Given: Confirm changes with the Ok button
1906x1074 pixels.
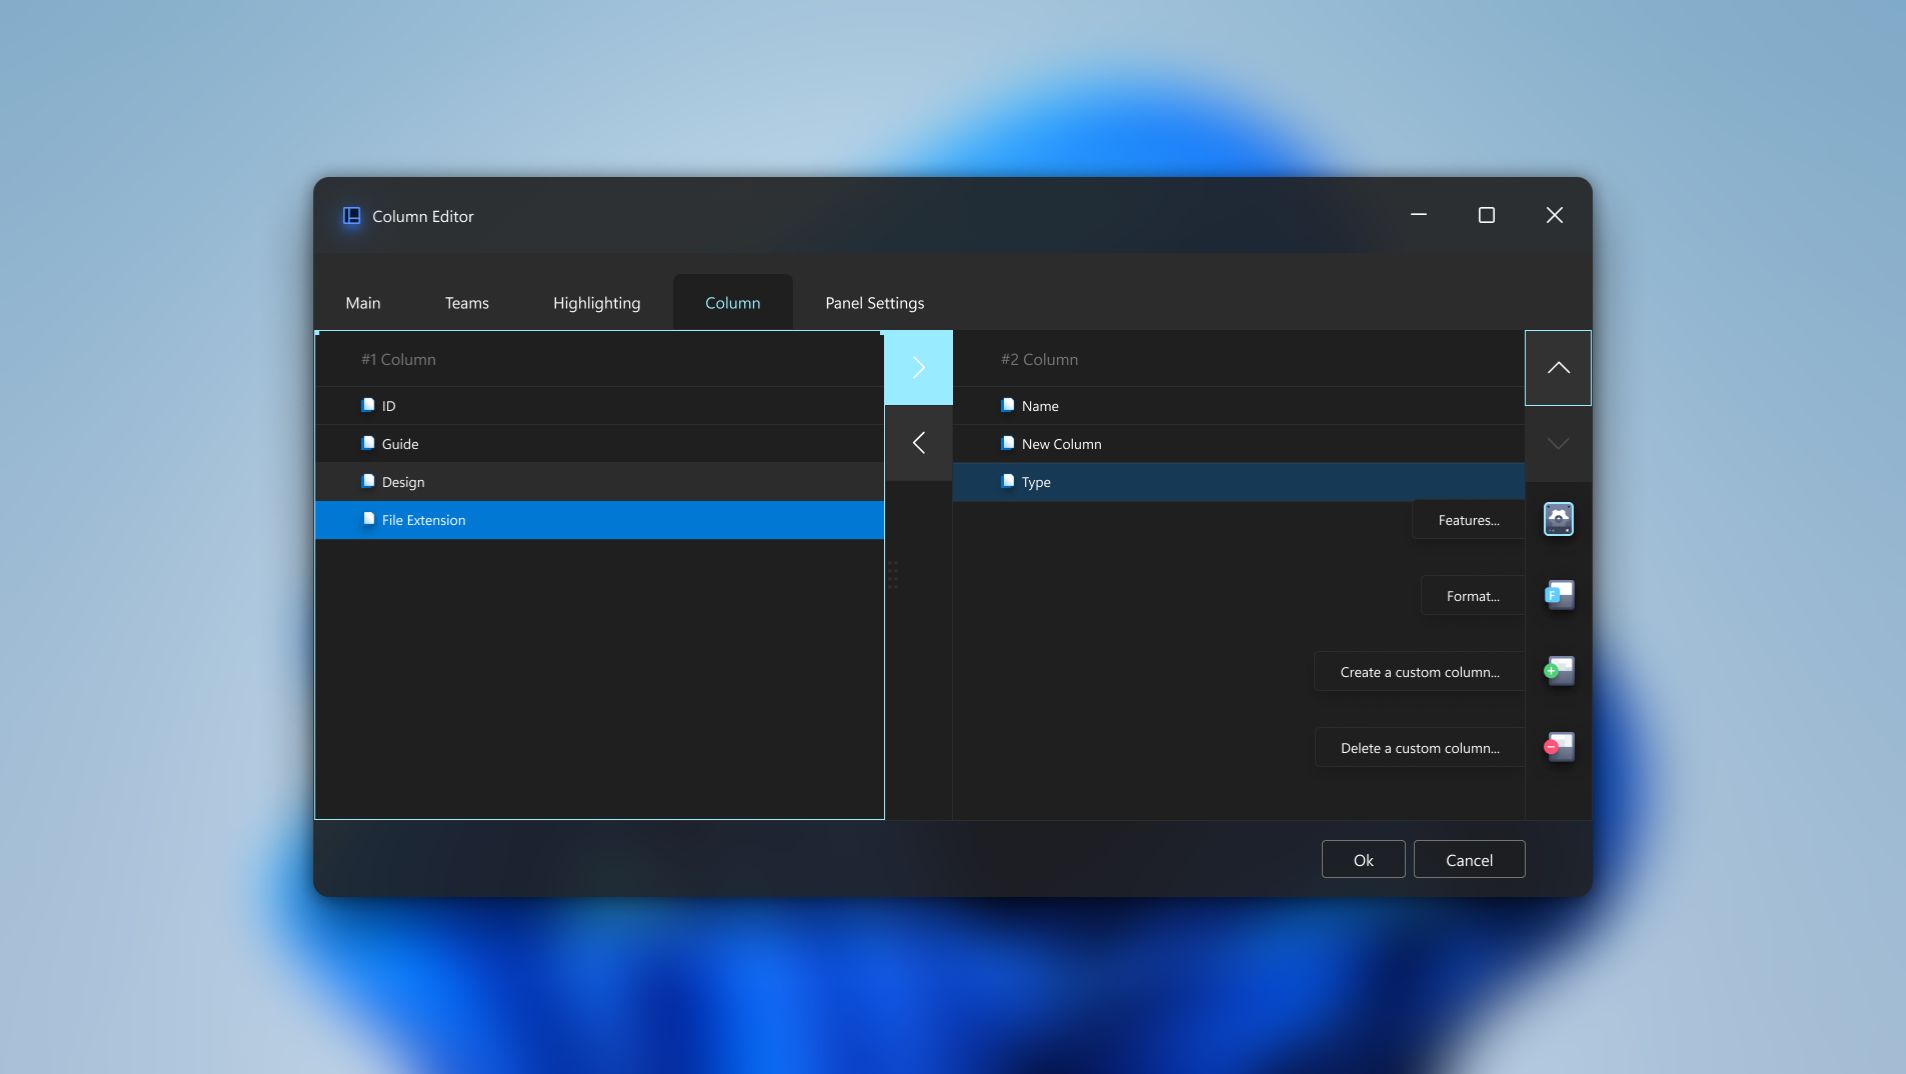Looking at the screenshot, I should 1362,858.
